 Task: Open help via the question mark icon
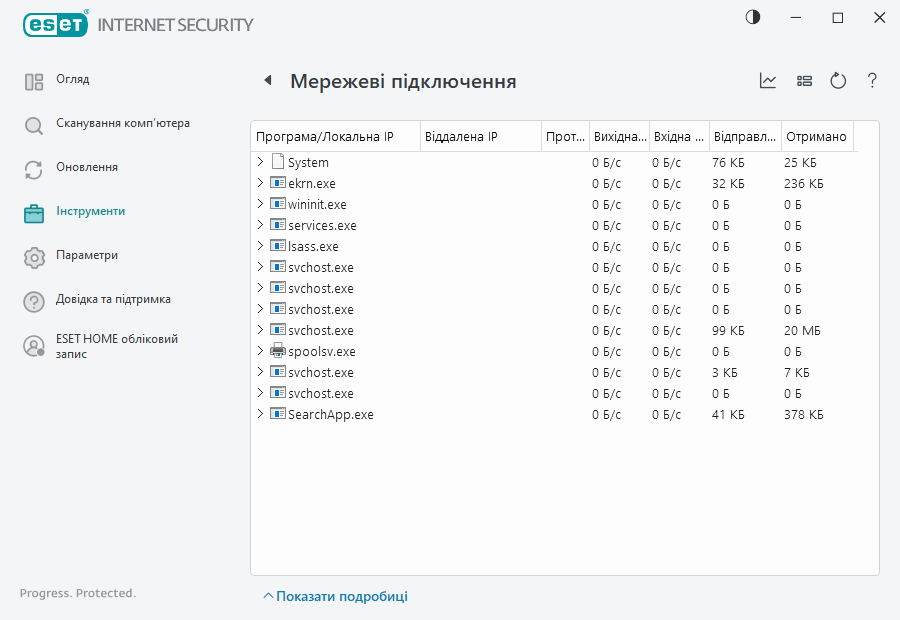point(871,81)
